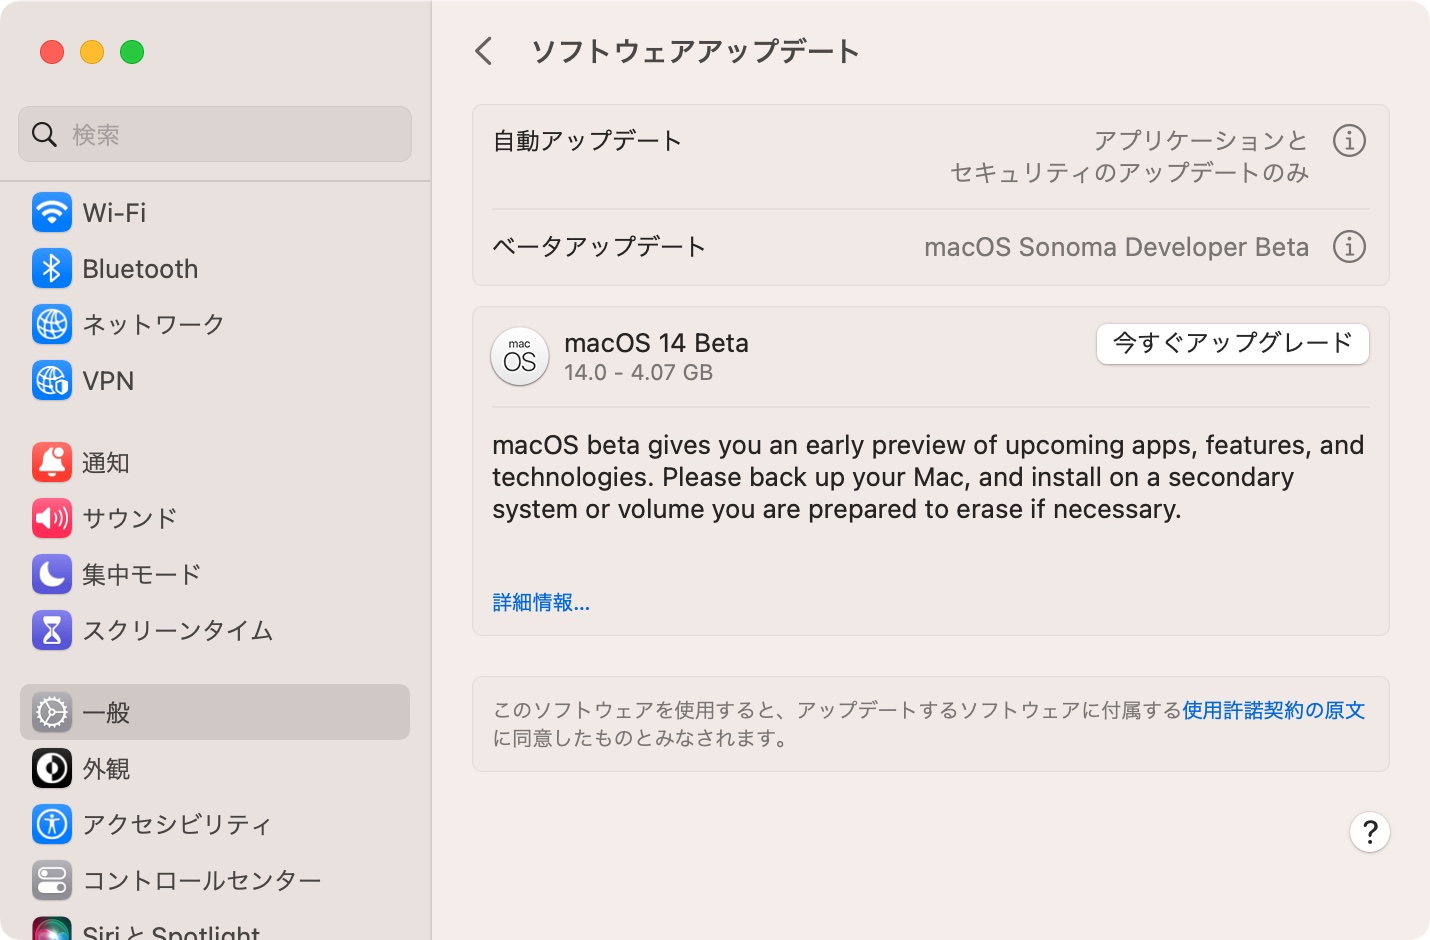The height and width of the screenshot is (940, 1430).
Task: Click the Wi-Fi icon in sidebar
Action: [52, 212]
